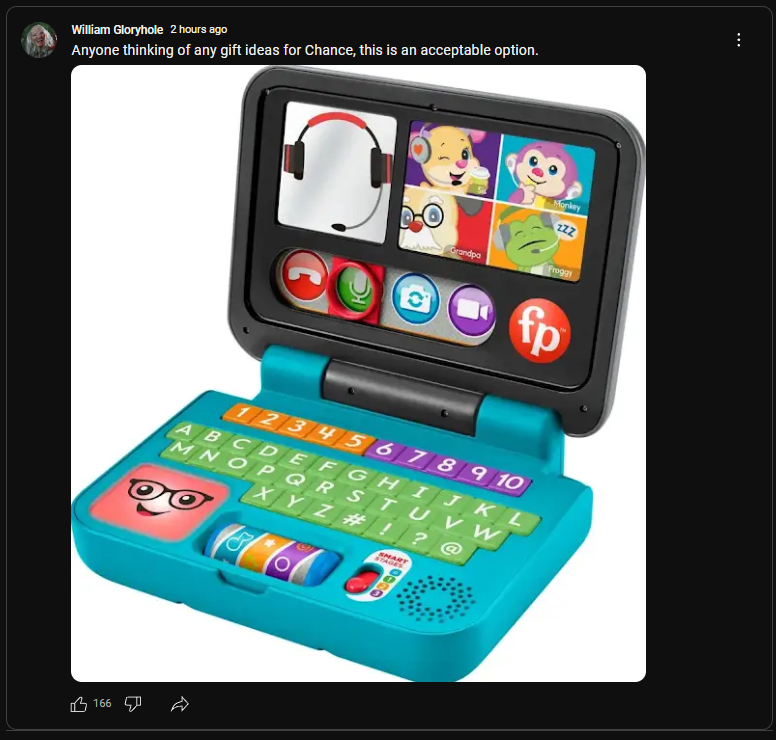Click the purple video camera button on toy
Screen dimensions: 776x740
click(472, 311)
